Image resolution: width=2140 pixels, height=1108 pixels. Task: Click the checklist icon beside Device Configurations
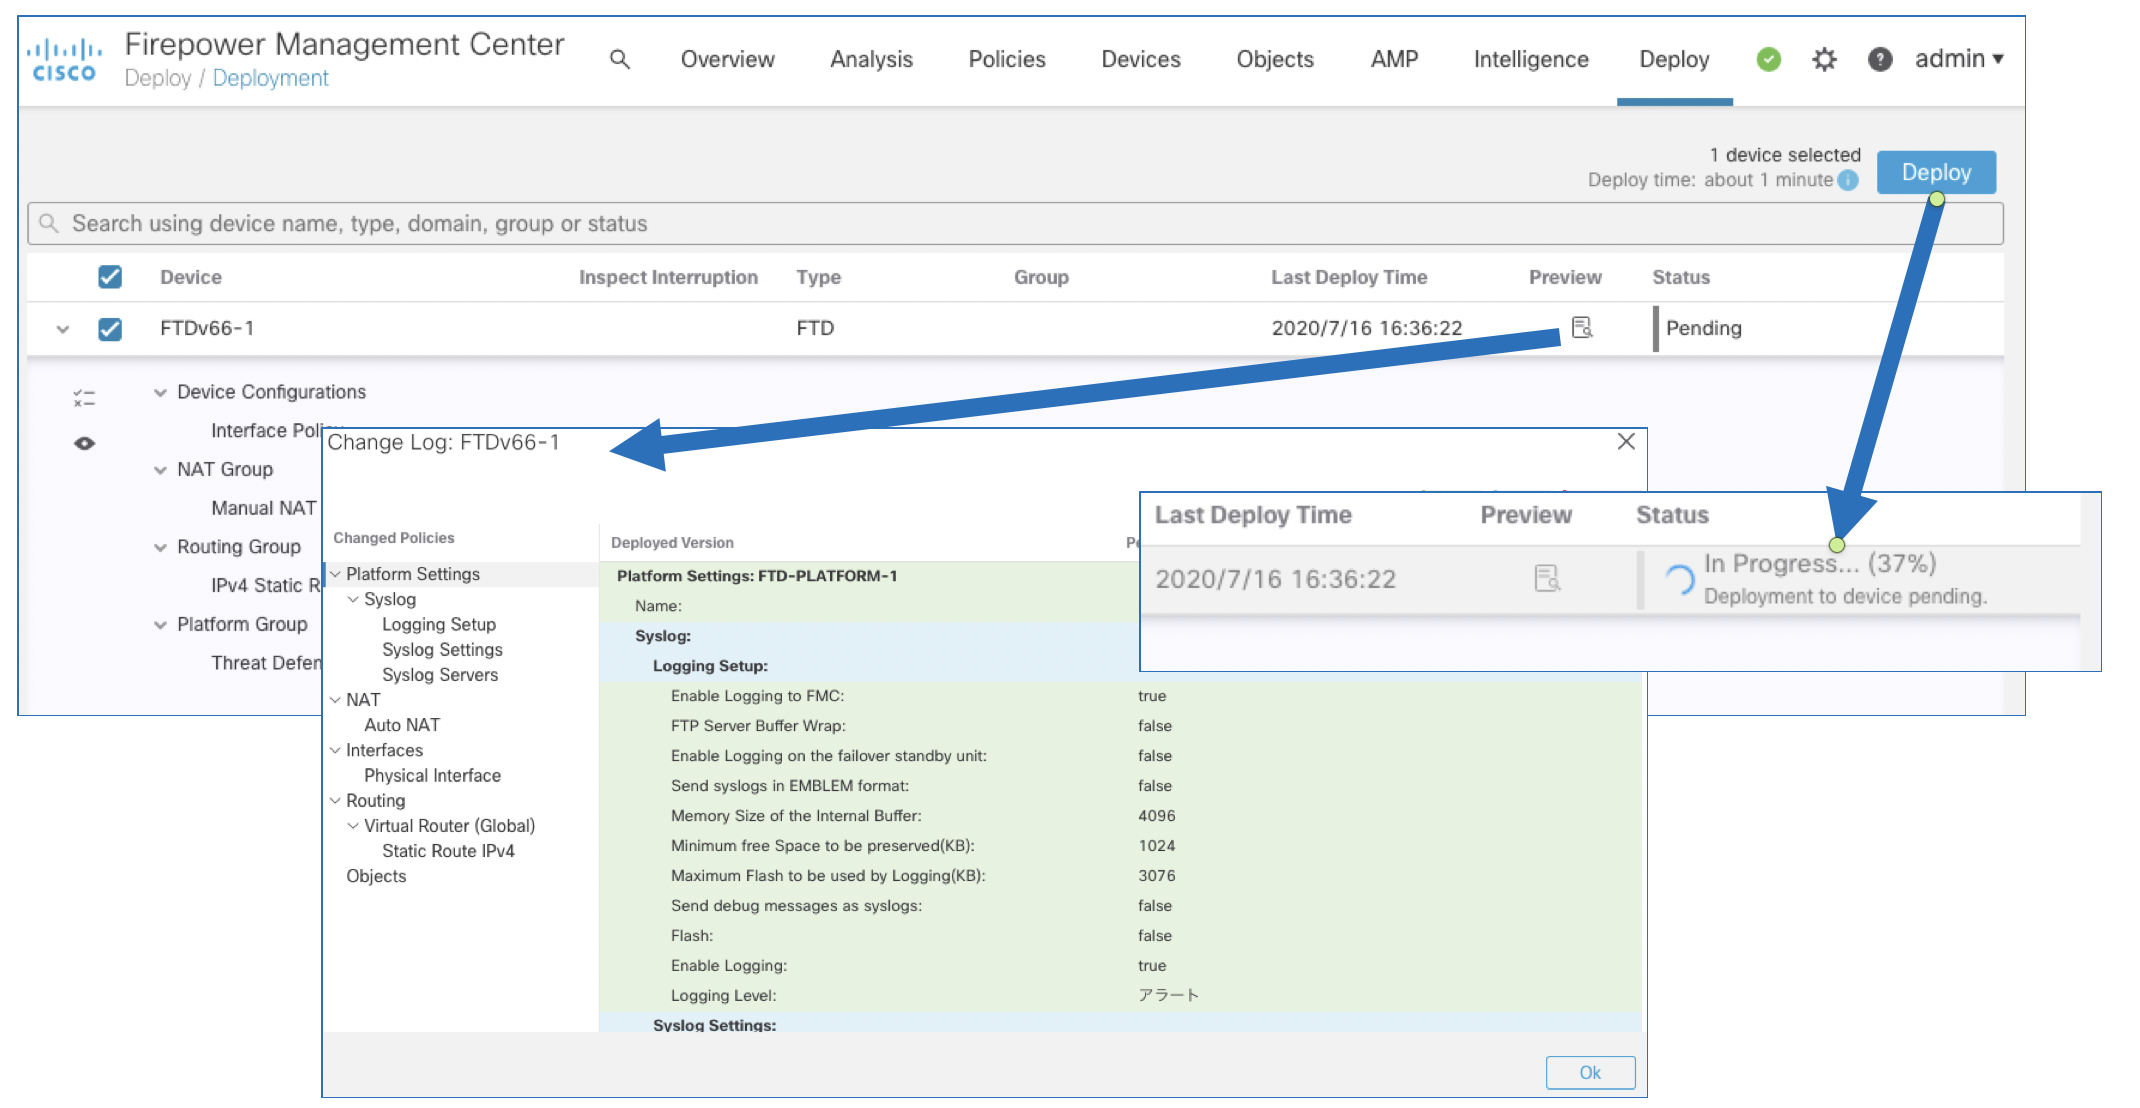pyautogui.click(x=84, y=398)
